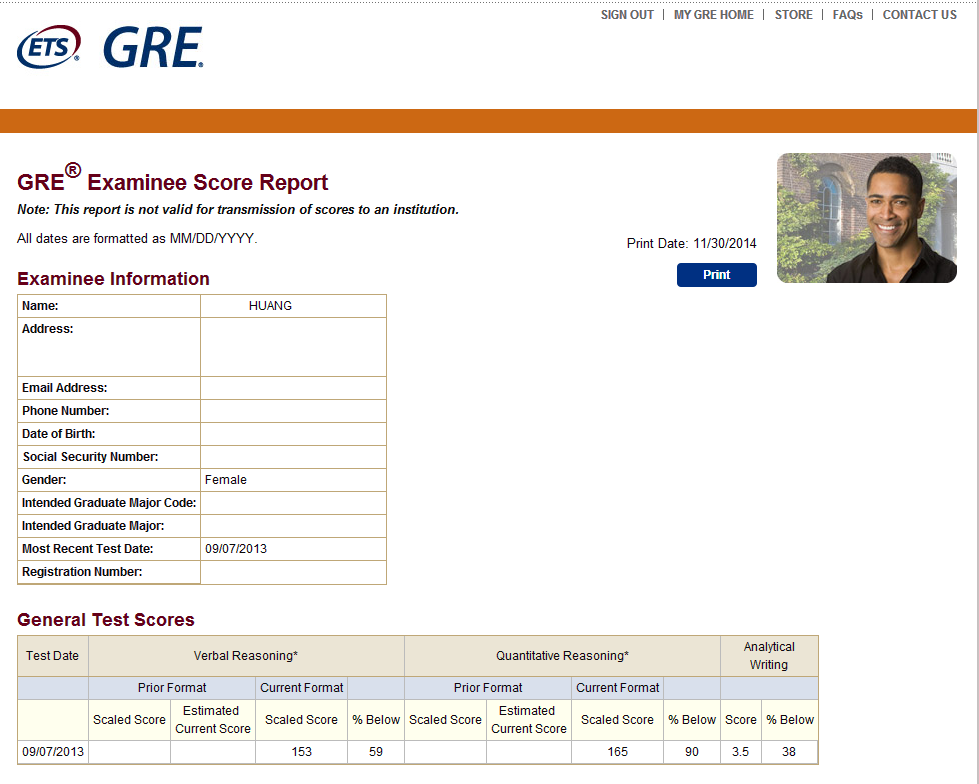Click the Verbal Reasoning* column header

click(245, 656)
